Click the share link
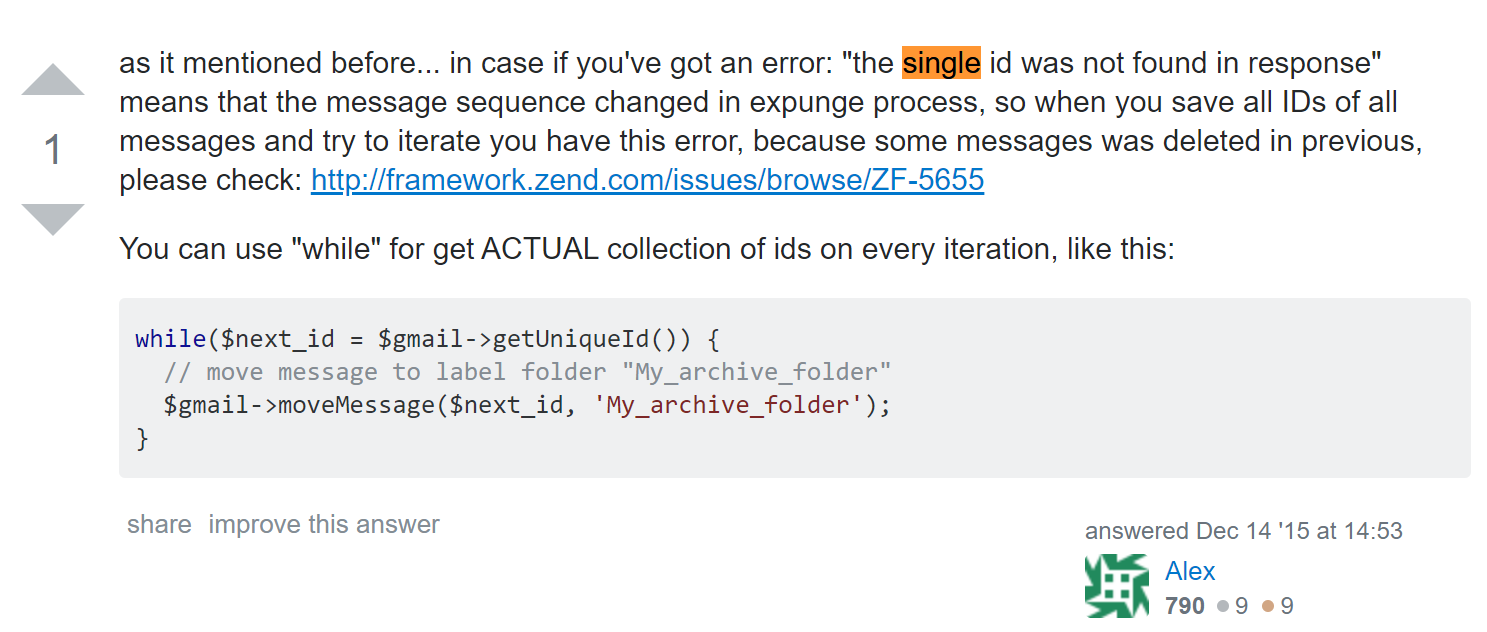1487x632 pixels. [x=159, y=524]
